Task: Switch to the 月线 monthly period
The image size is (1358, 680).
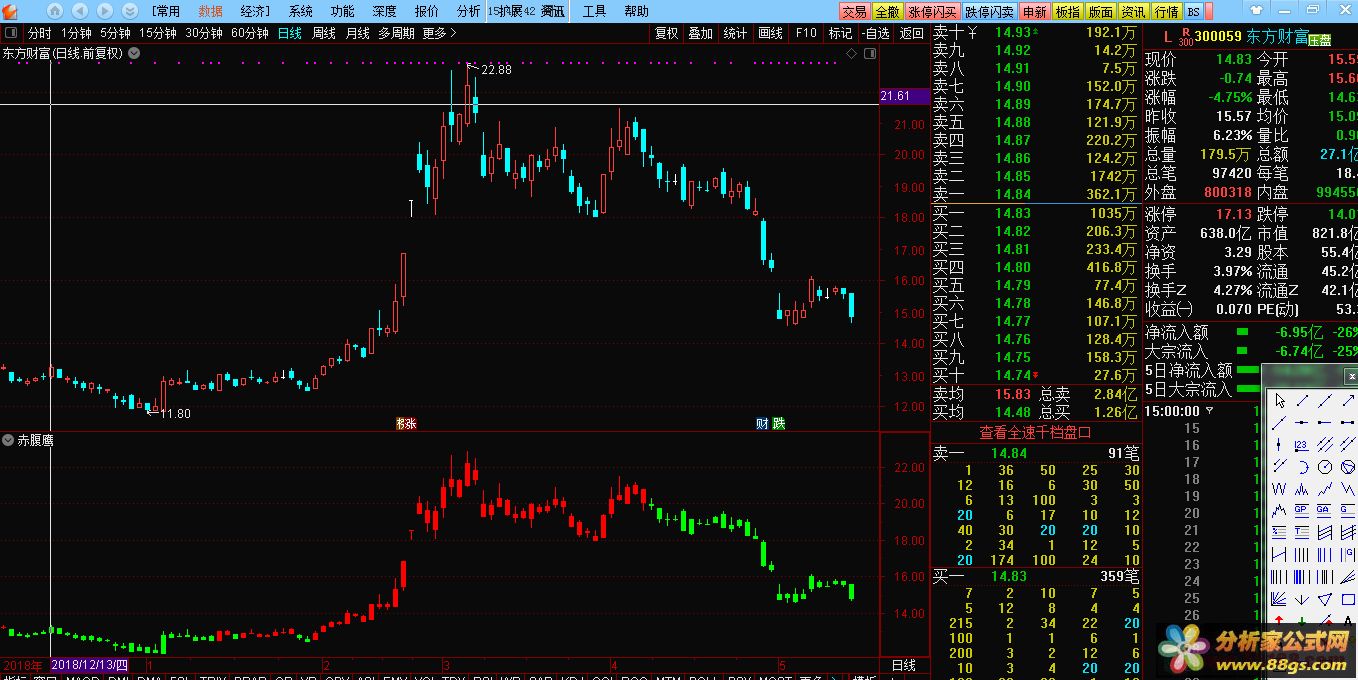Action: [357, 33]
